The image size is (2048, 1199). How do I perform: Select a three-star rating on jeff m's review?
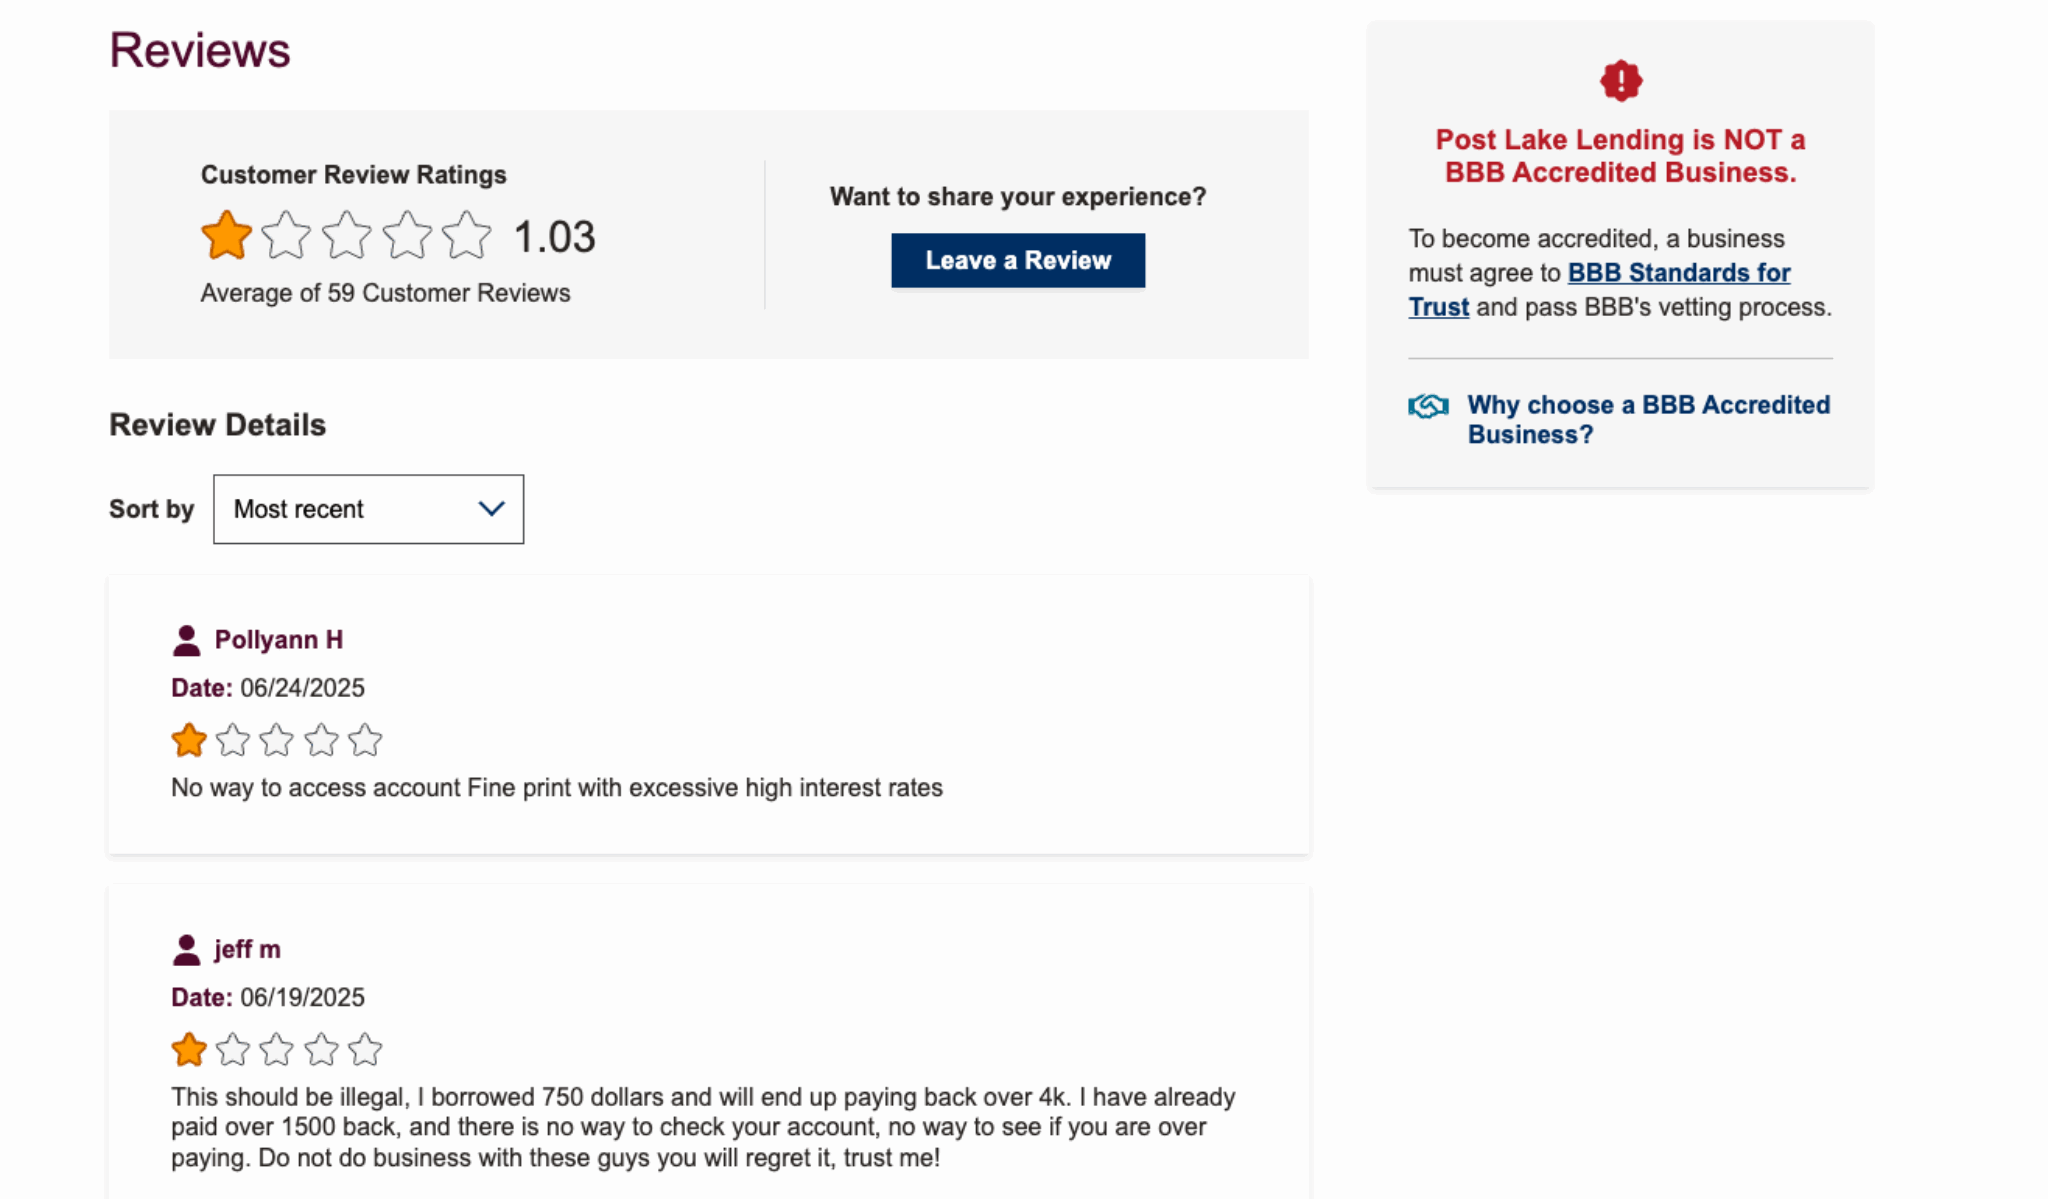[x=277, y=1050]
